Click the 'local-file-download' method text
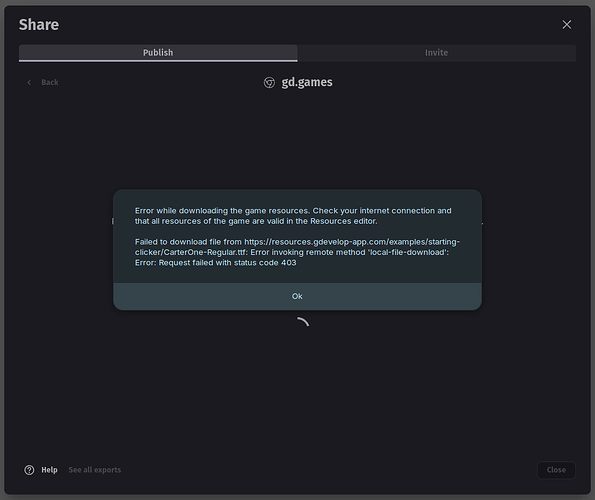The width and height of the screenshot is (595, 500). coord(407,252)
